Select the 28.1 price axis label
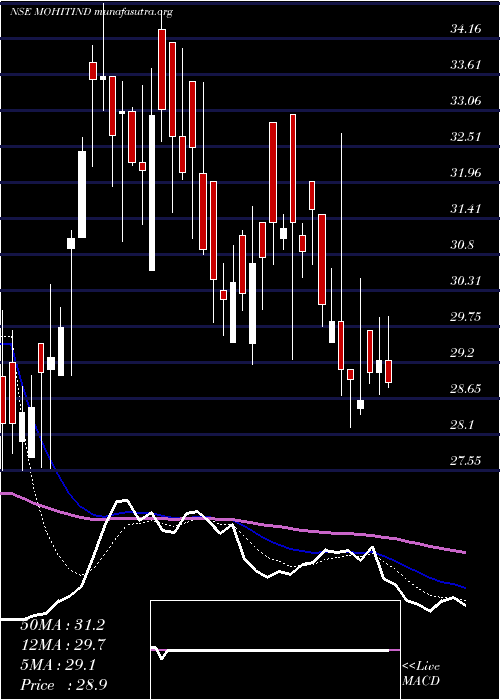This screenshot has width=500, height=700. click(x=462, y=425)
